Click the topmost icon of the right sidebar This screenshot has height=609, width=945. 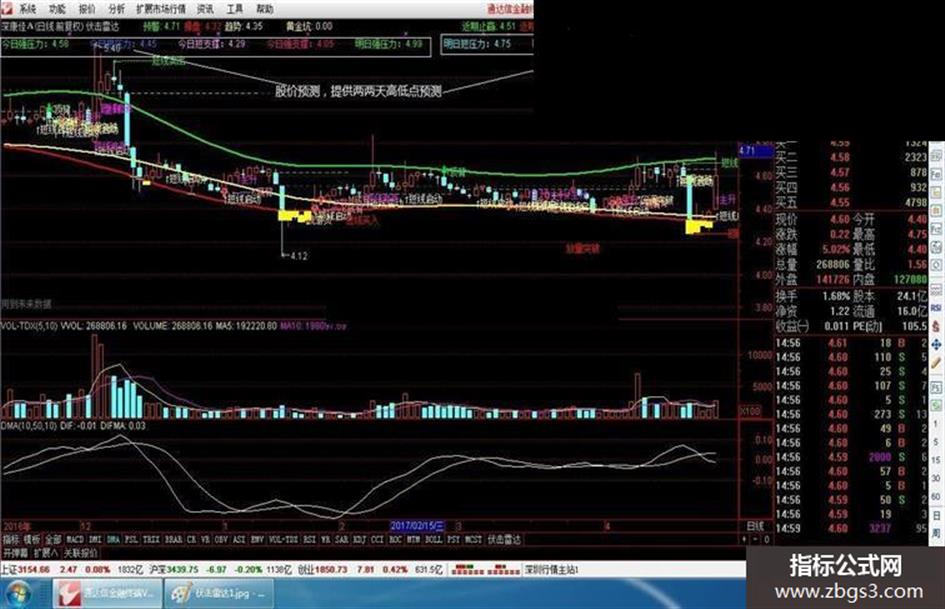coord(936,157)
